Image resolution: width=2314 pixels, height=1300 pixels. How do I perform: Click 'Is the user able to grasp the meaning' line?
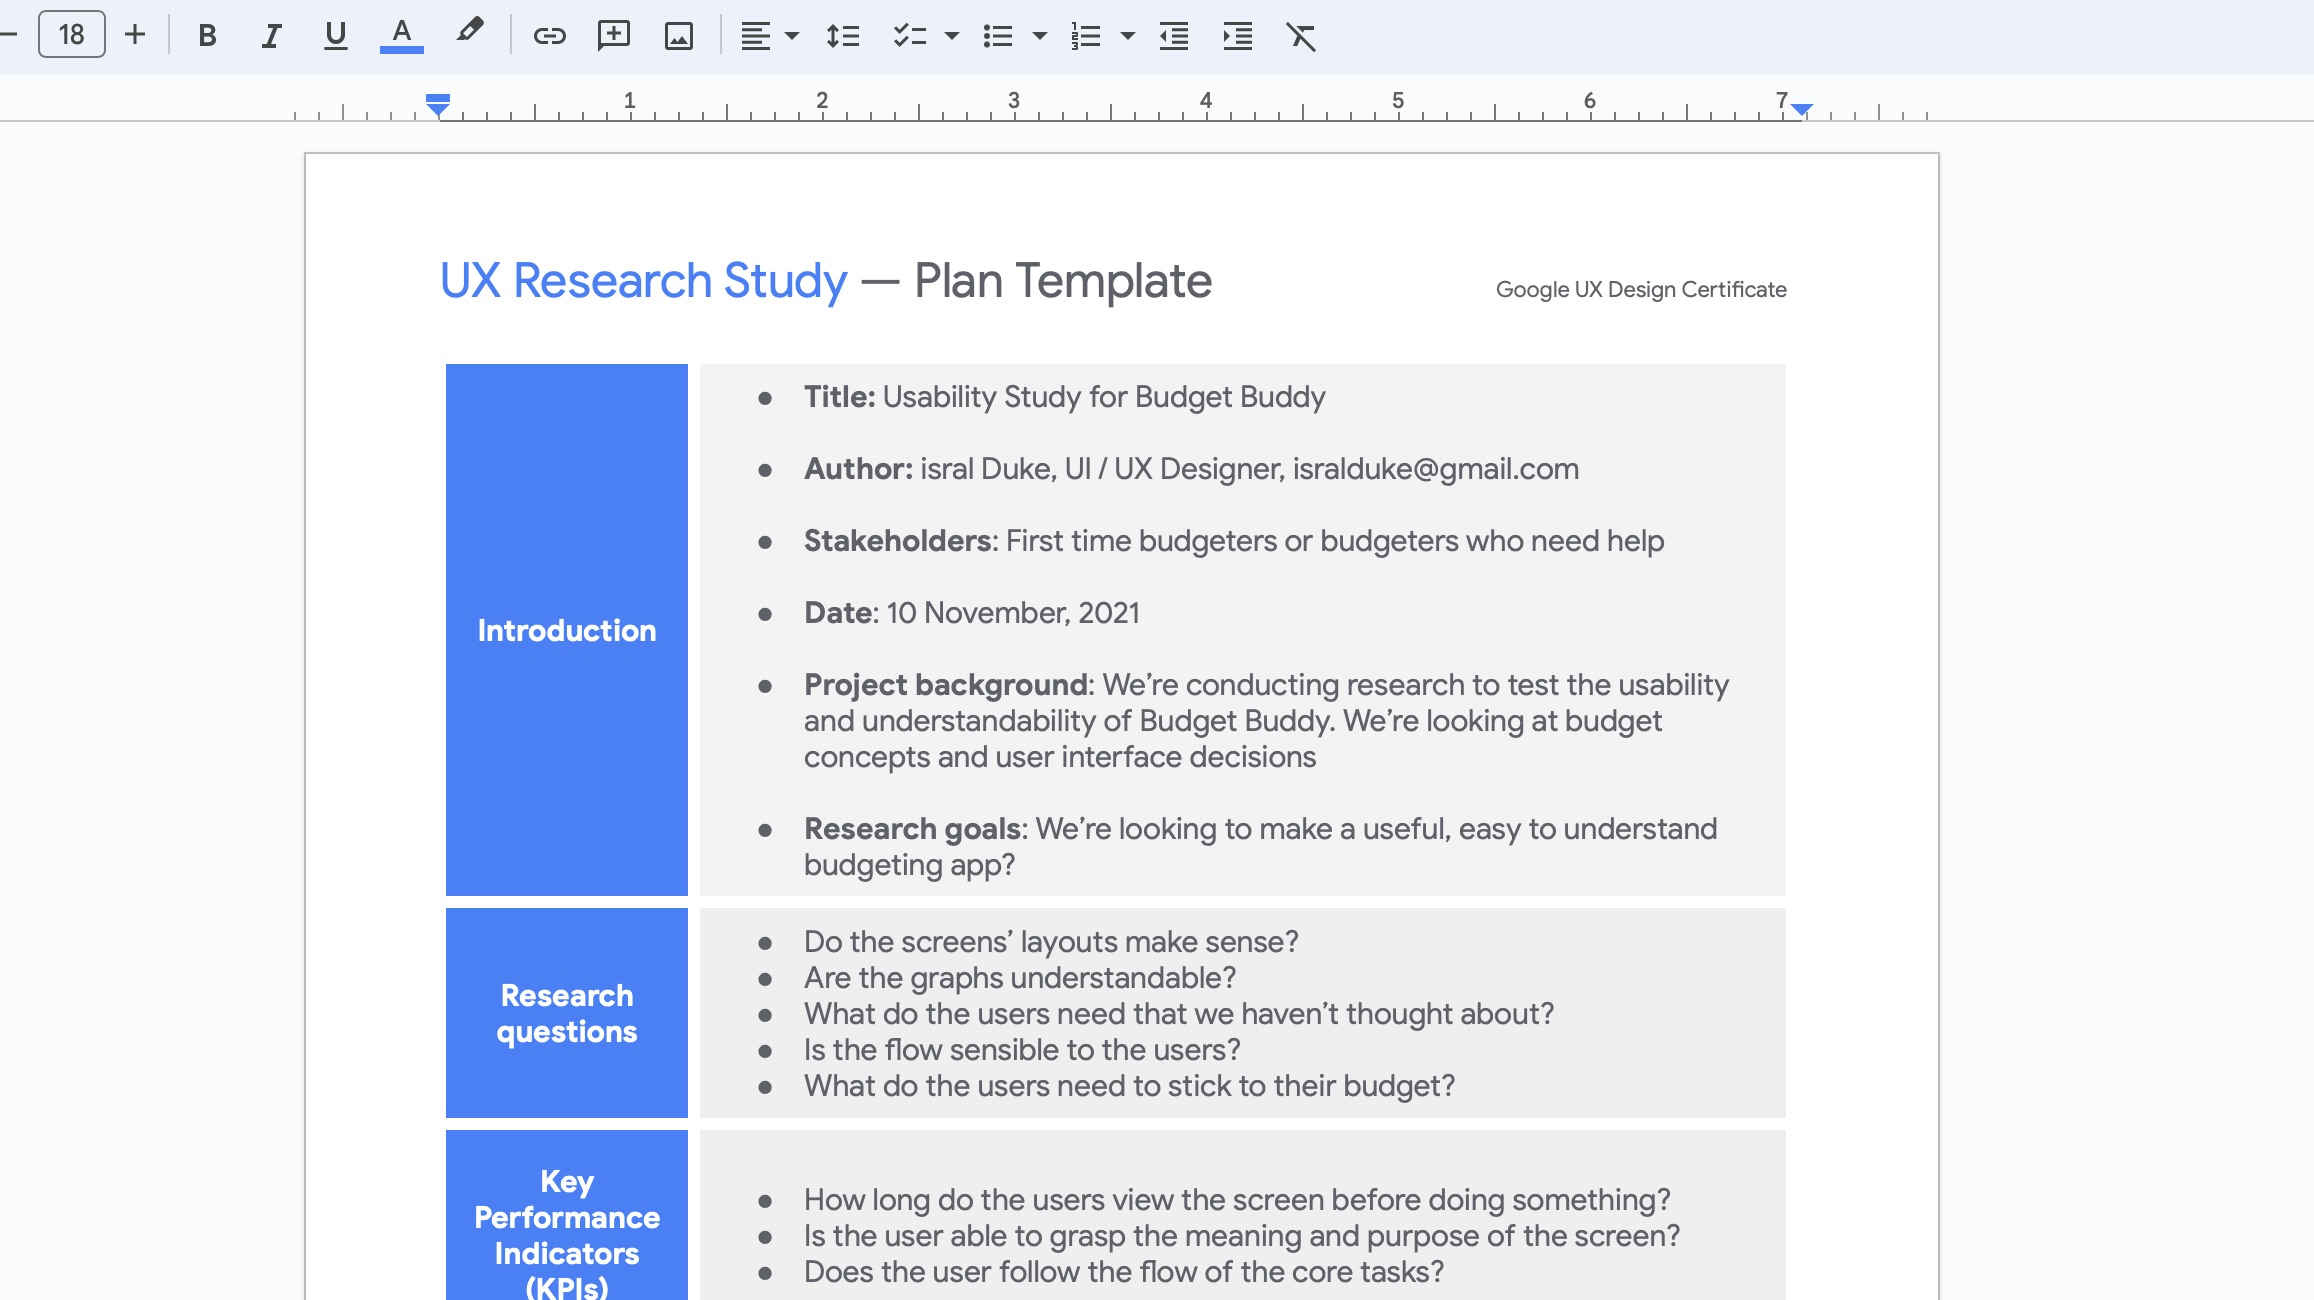[x=1242, y=1236]
